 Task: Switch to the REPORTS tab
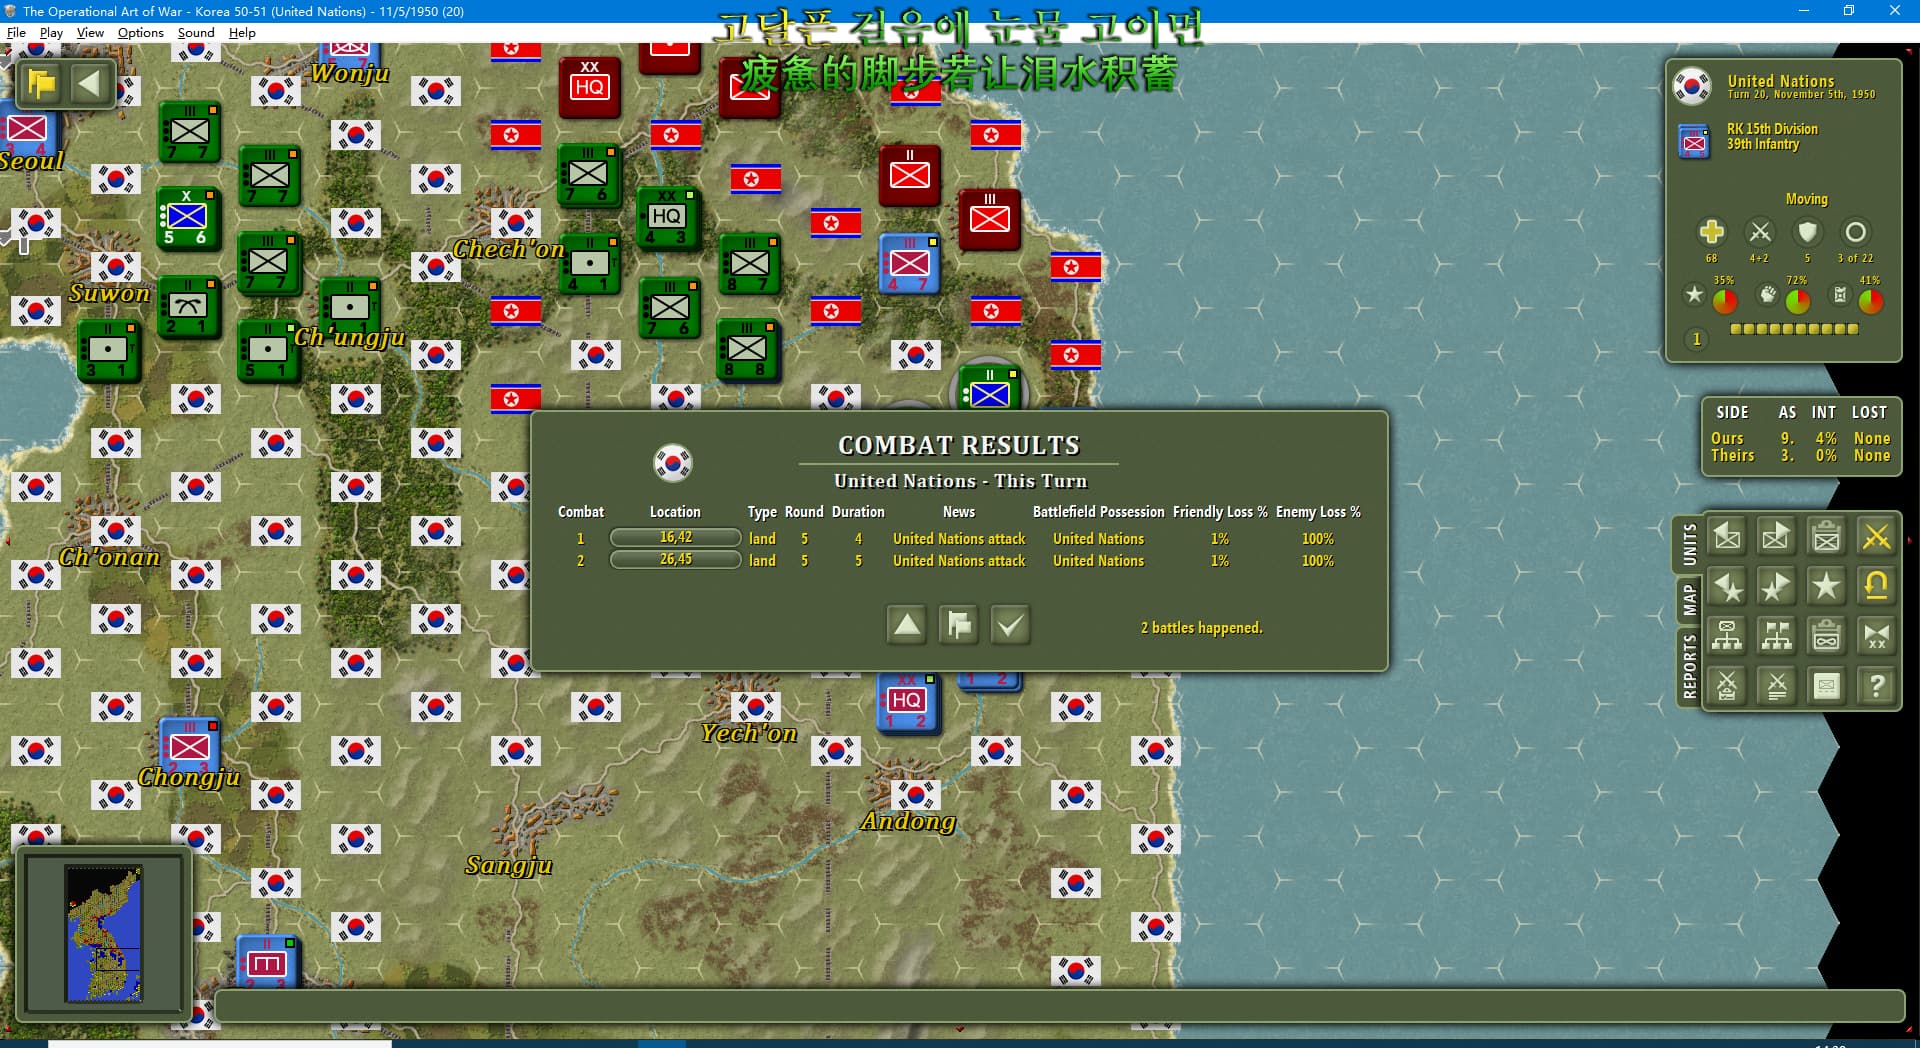pos(1689,666)
